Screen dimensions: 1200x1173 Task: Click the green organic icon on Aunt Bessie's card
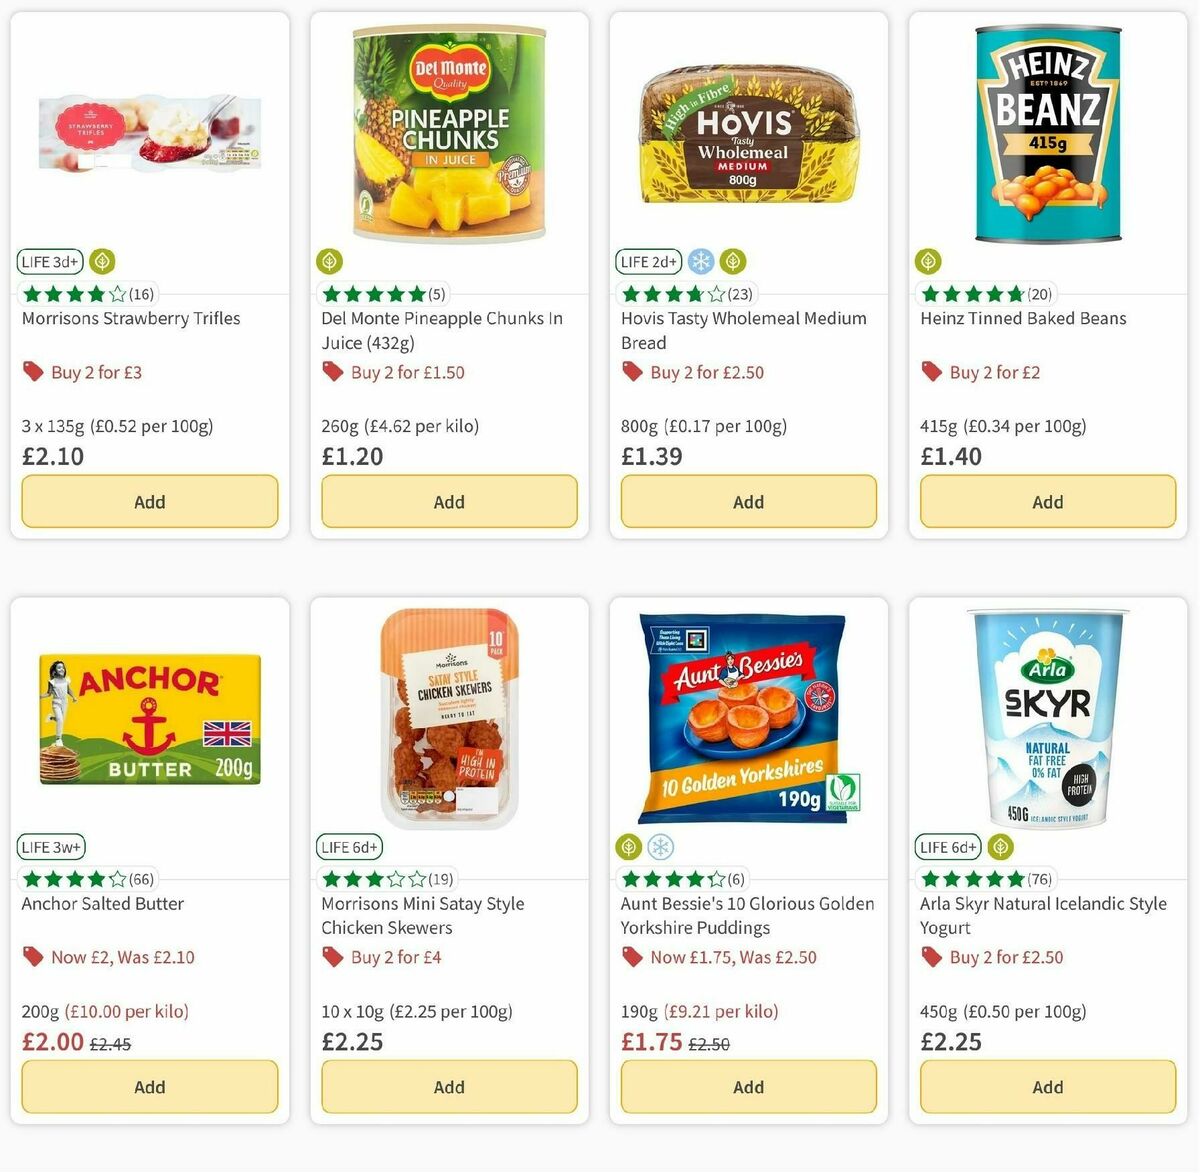pos(627,846)
